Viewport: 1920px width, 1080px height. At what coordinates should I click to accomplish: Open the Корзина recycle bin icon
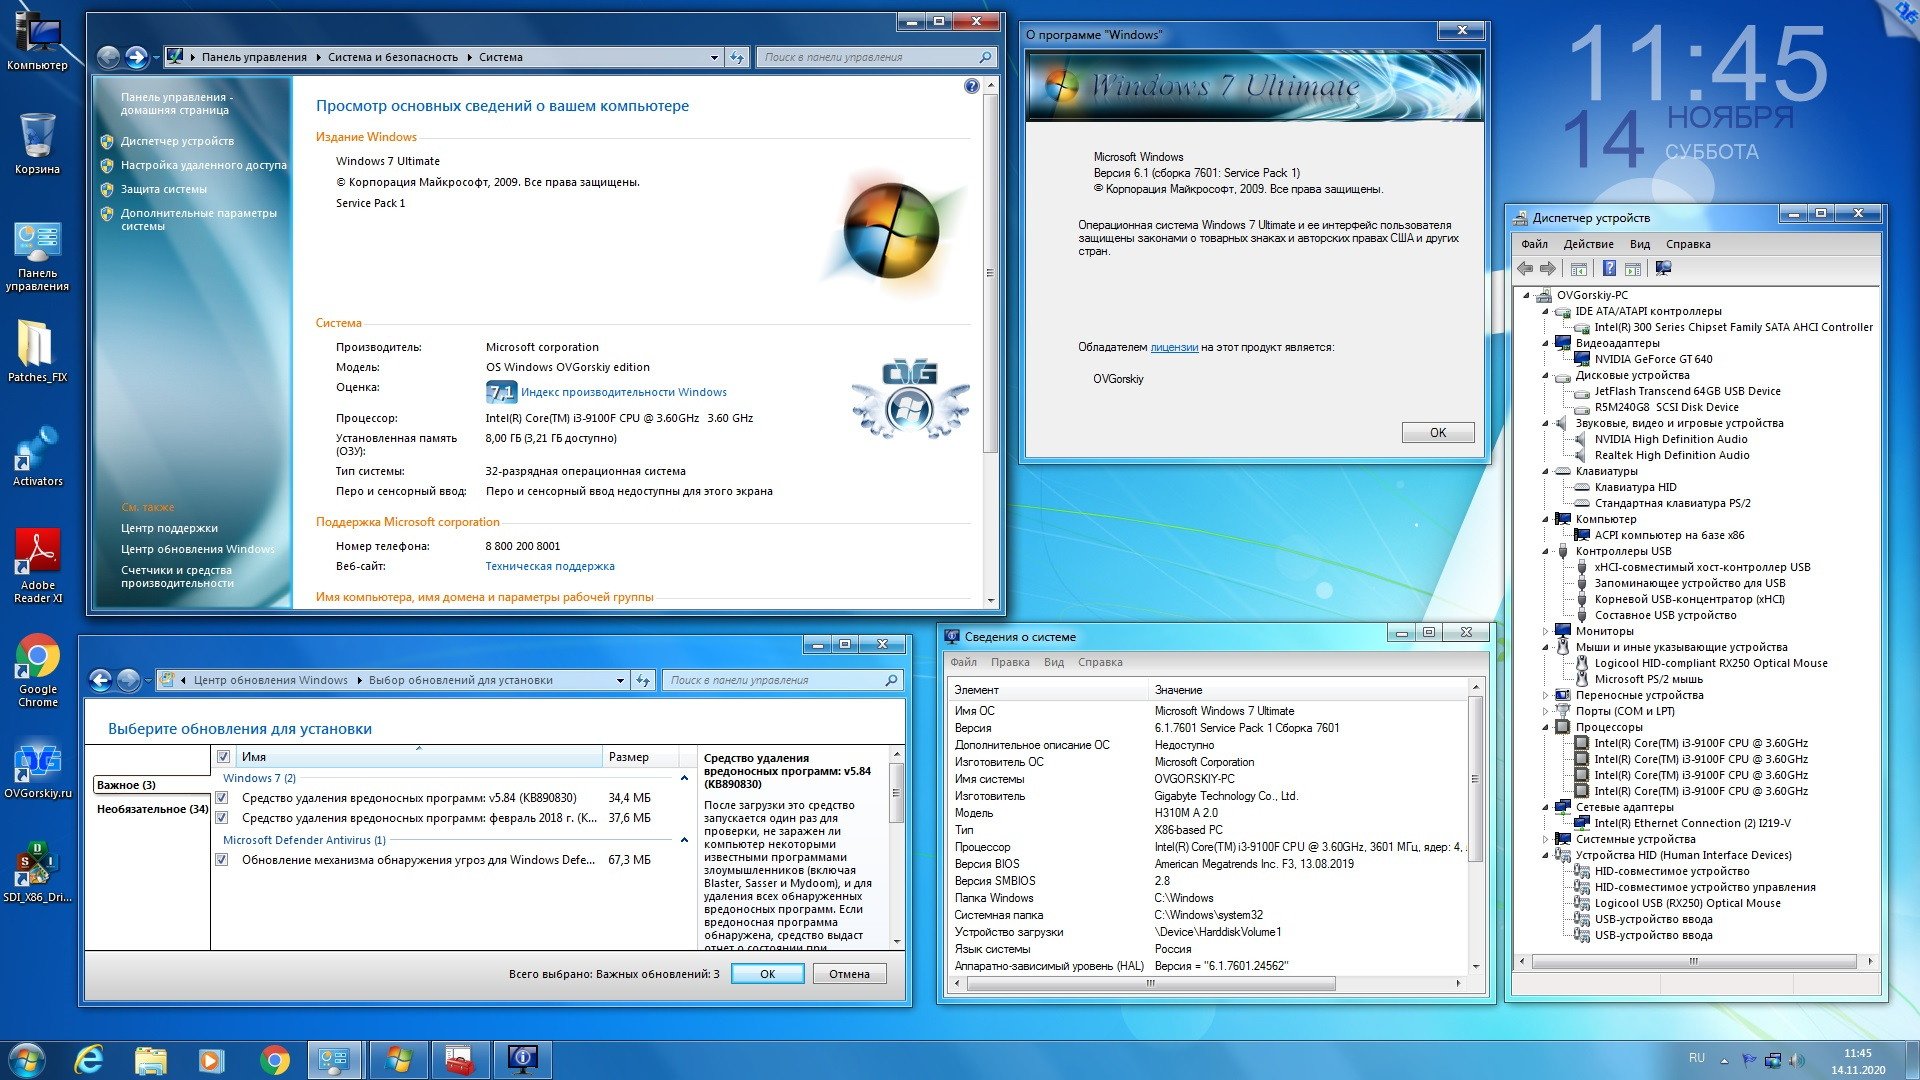point(38,144)
